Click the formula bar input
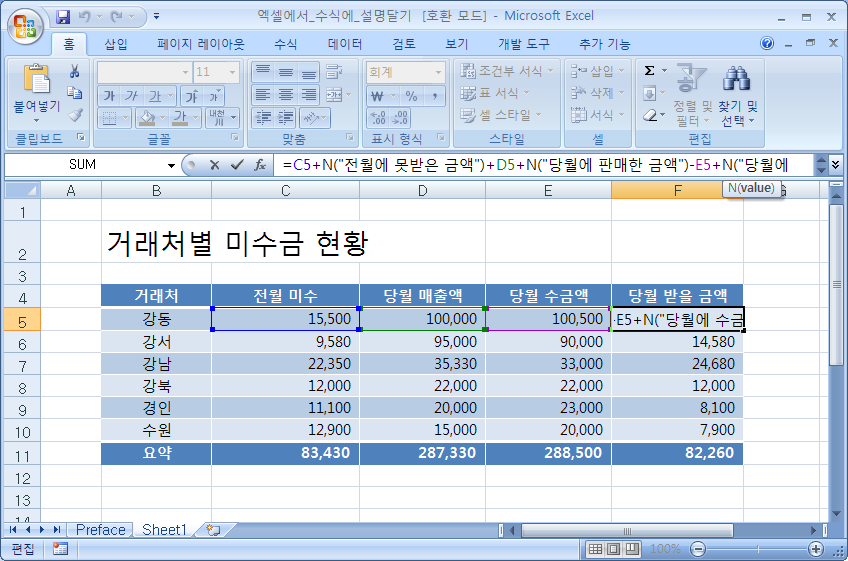Screen dimensions: 848x561 [545, 165]
